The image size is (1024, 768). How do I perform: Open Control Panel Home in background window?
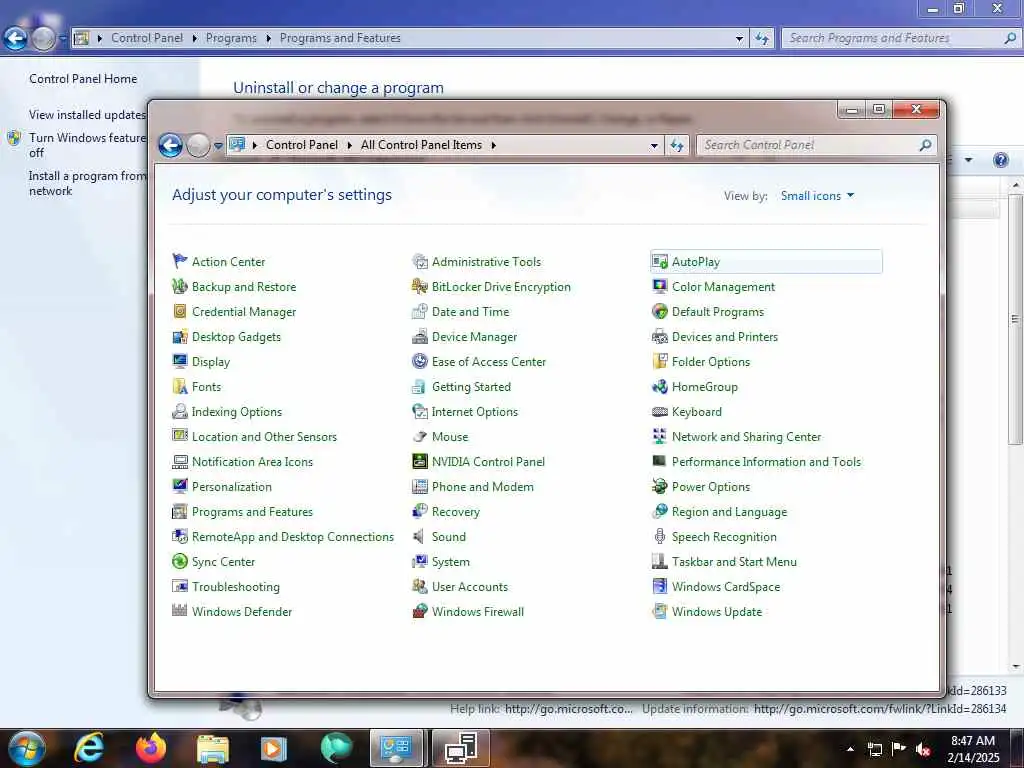(x=83, y=78)
